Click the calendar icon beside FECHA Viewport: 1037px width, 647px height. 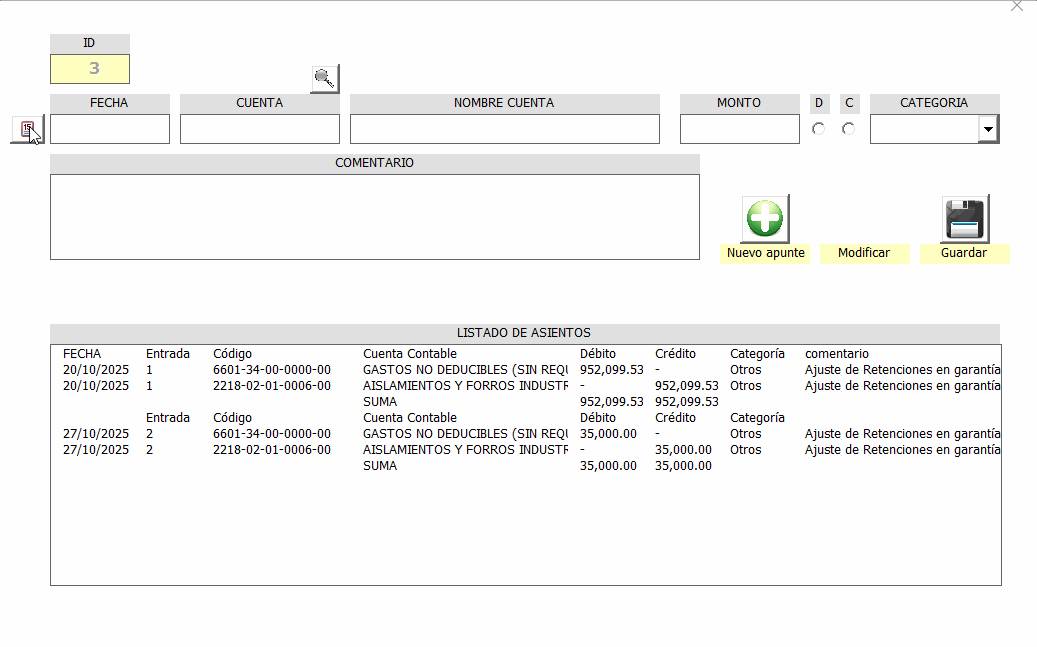(27, 129)
